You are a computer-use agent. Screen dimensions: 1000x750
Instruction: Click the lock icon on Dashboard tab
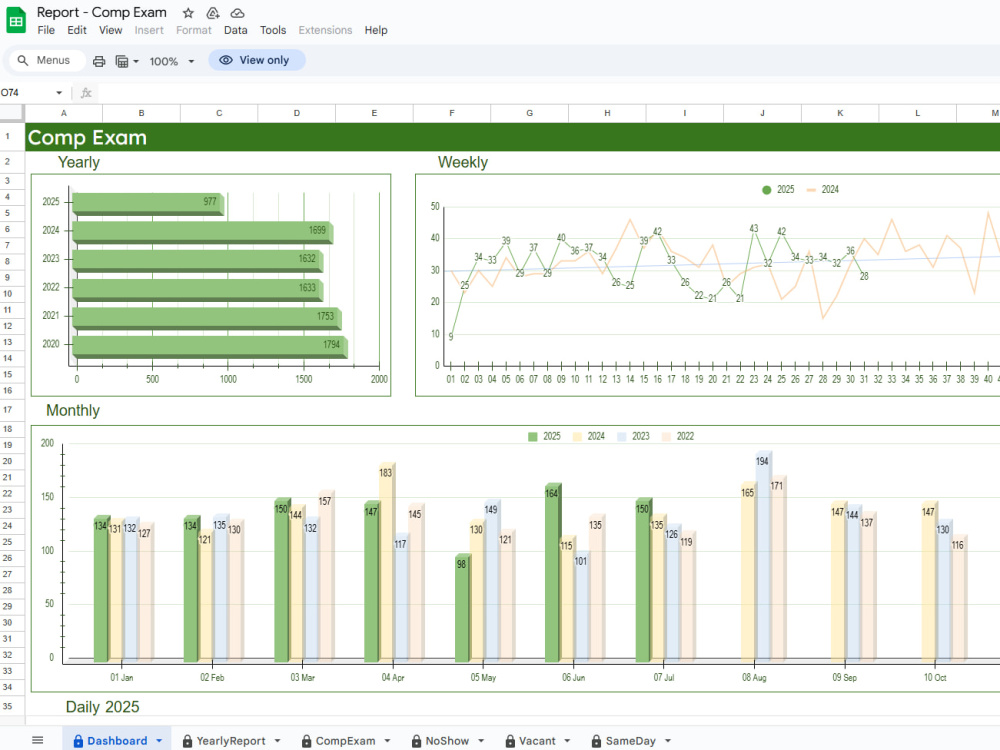coord(78,741)
